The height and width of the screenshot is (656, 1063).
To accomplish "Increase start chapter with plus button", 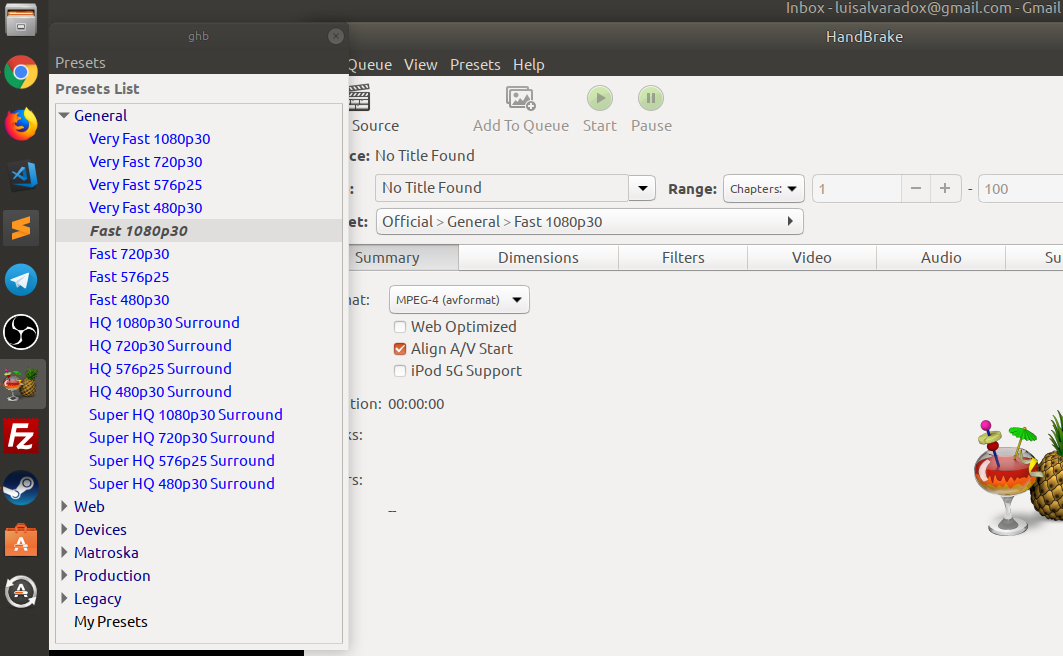I will tap(945, 188).
